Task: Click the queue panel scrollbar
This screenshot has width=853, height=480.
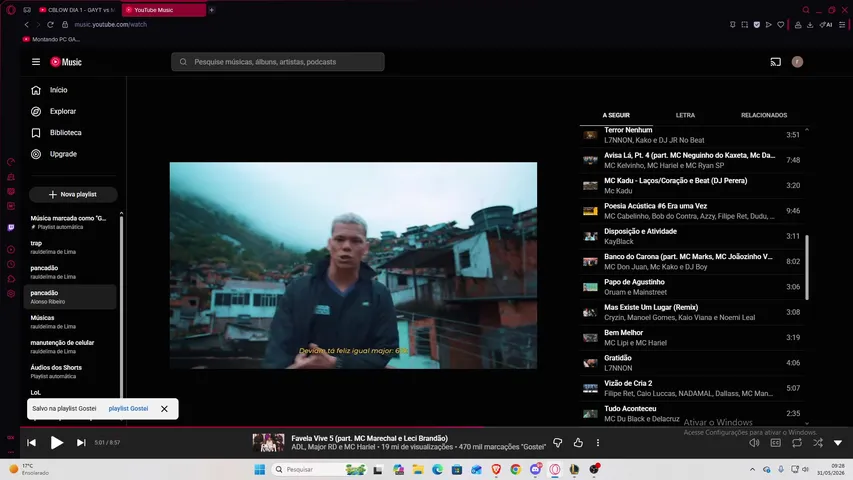Action: (x=807, y=267)
